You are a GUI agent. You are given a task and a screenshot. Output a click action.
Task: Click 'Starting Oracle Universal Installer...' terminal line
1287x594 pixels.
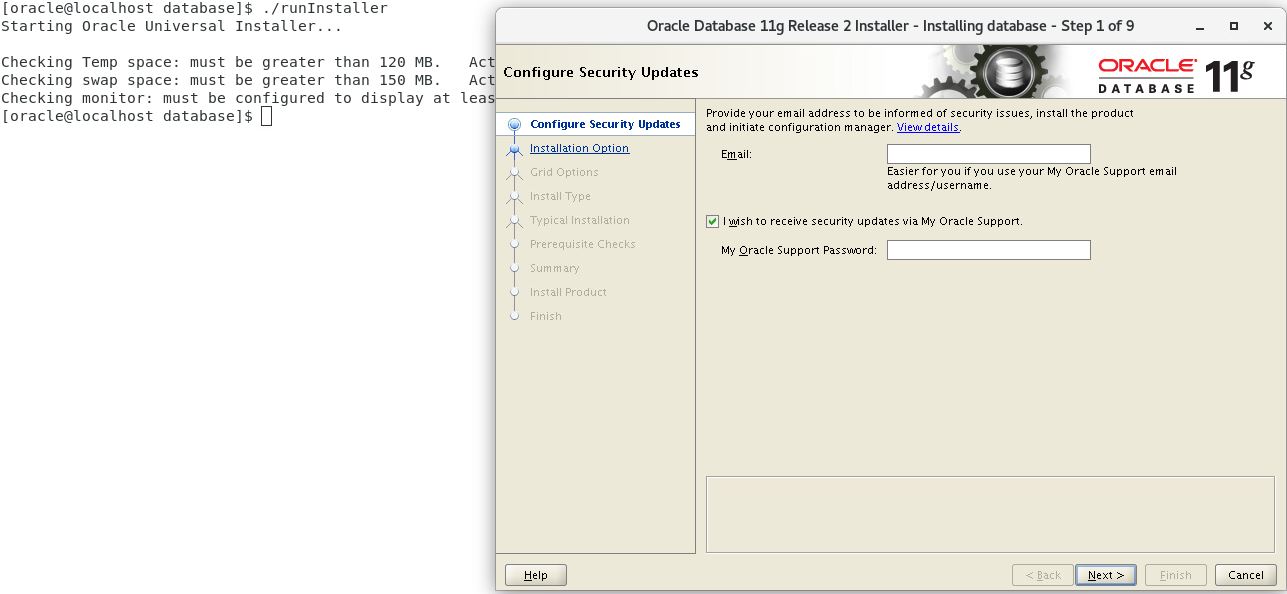click(x=172, y=26)
